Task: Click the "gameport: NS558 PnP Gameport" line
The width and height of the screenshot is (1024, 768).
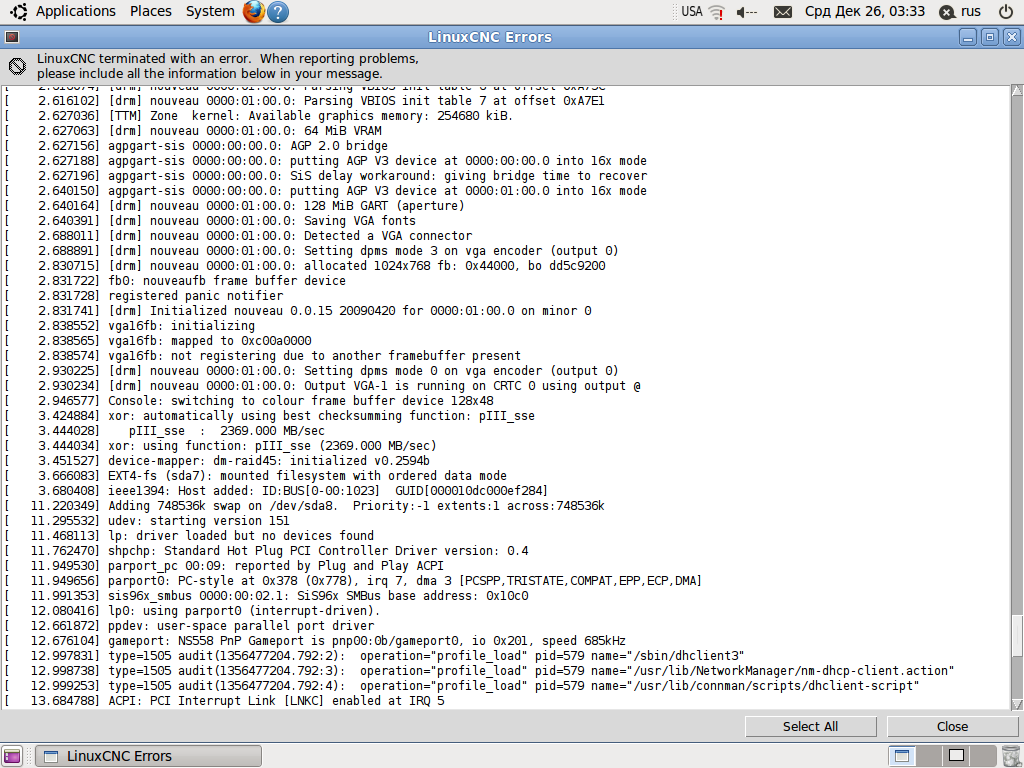Action: tap(315, 641)
